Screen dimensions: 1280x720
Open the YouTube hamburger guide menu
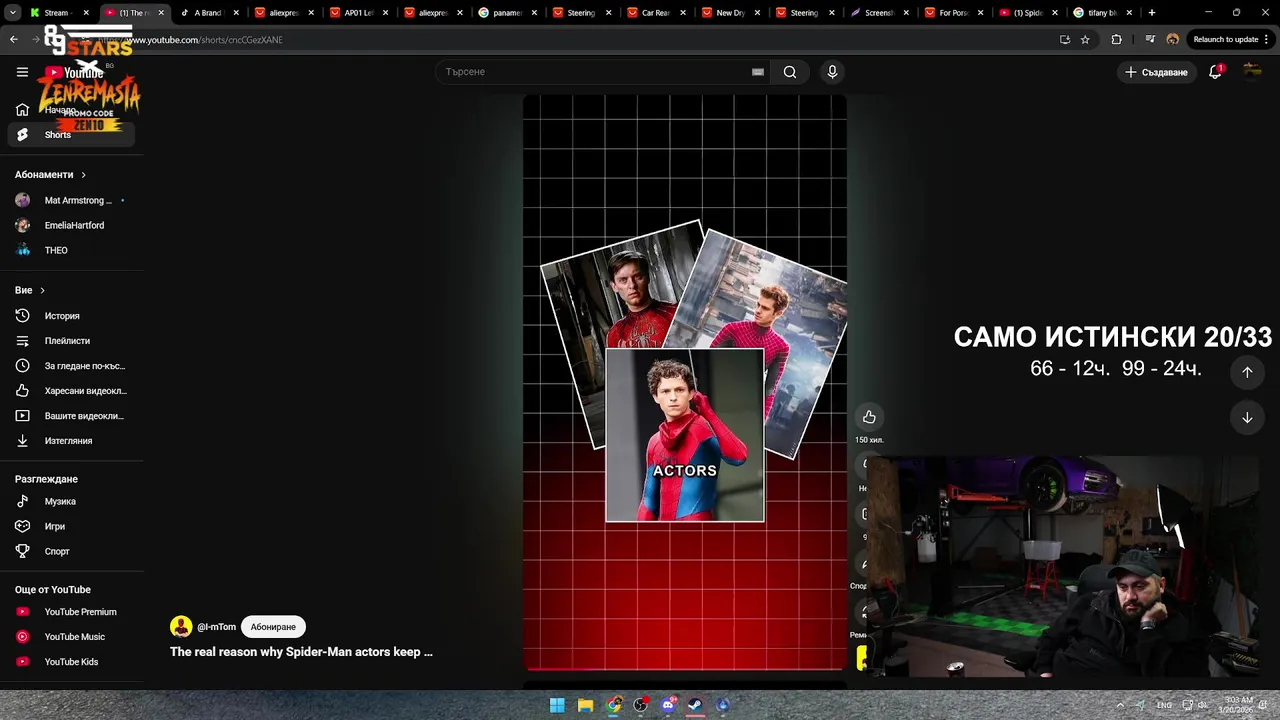[22, 72]
